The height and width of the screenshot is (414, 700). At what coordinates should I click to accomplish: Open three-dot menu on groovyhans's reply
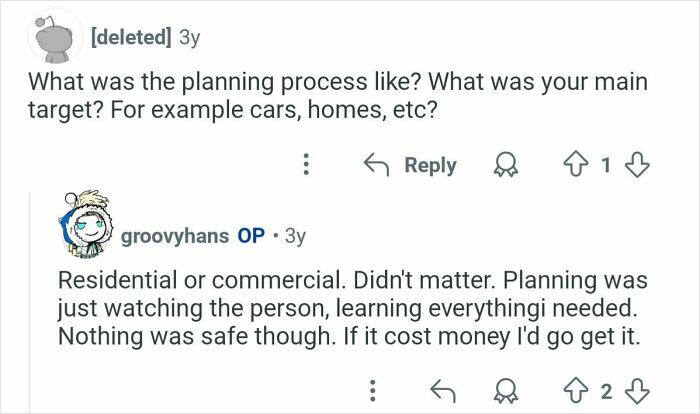pyautogui.click(x=373, y=388)
